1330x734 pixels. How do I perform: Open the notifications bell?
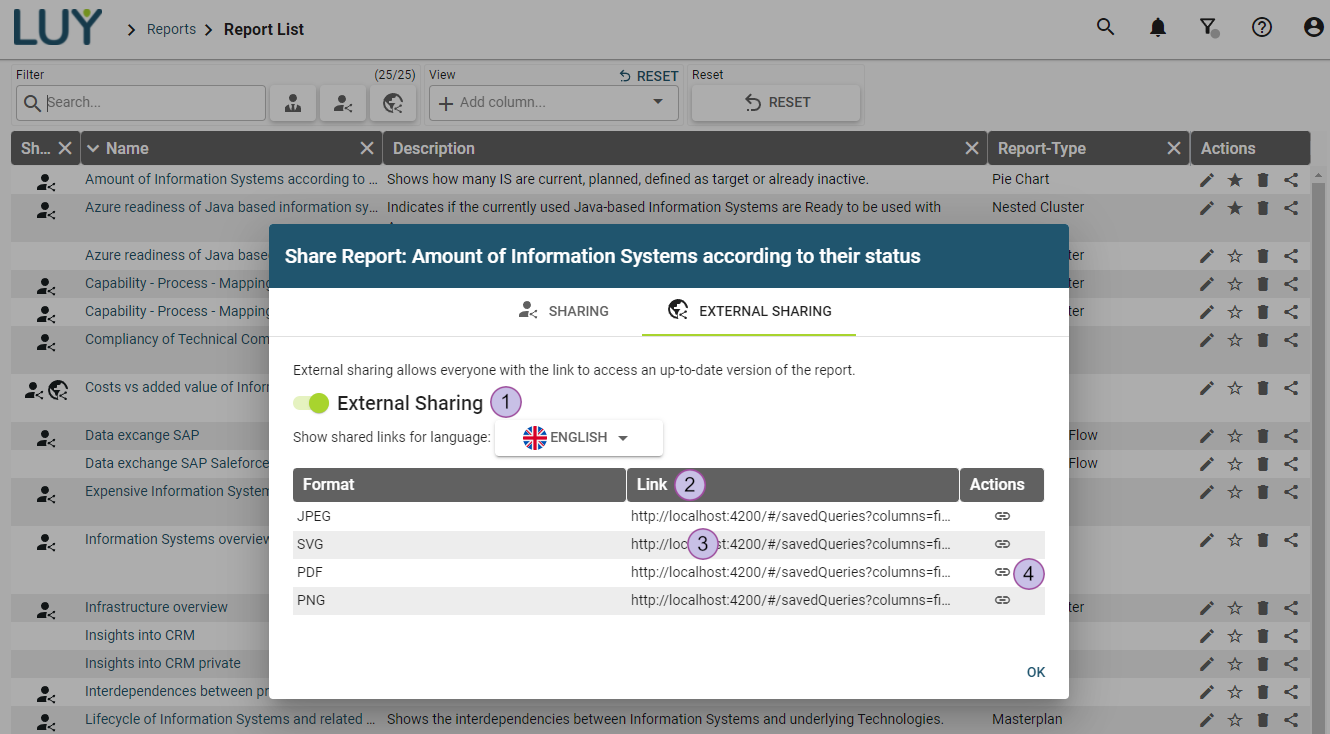(1158, 28)
